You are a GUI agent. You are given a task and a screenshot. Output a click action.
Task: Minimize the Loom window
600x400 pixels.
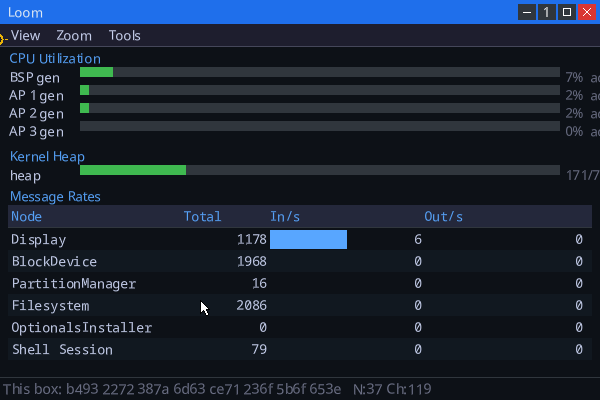coord(527,12)
